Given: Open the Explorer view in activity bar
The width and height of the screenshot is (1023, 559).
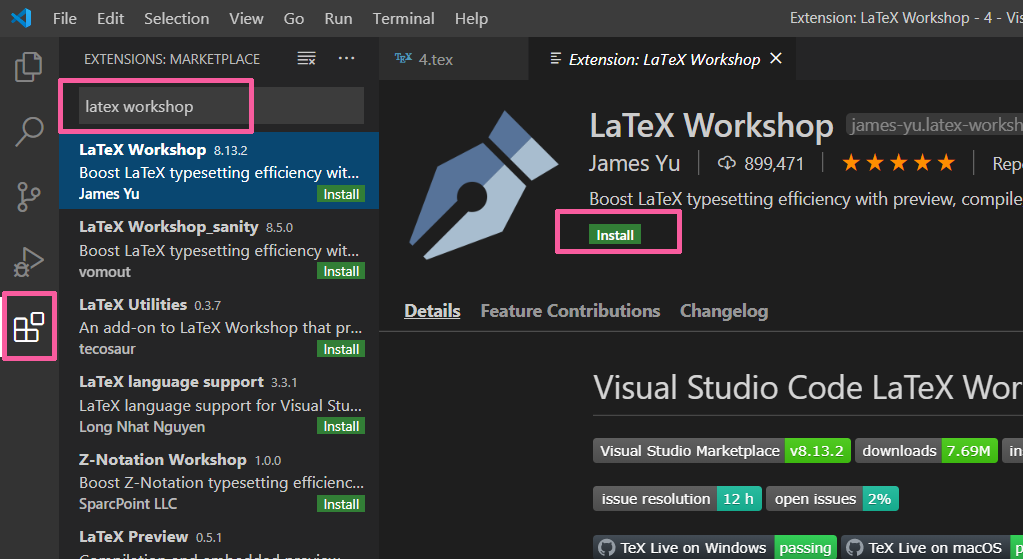Looking at the screenshot, I should click(x=29, y=67).
